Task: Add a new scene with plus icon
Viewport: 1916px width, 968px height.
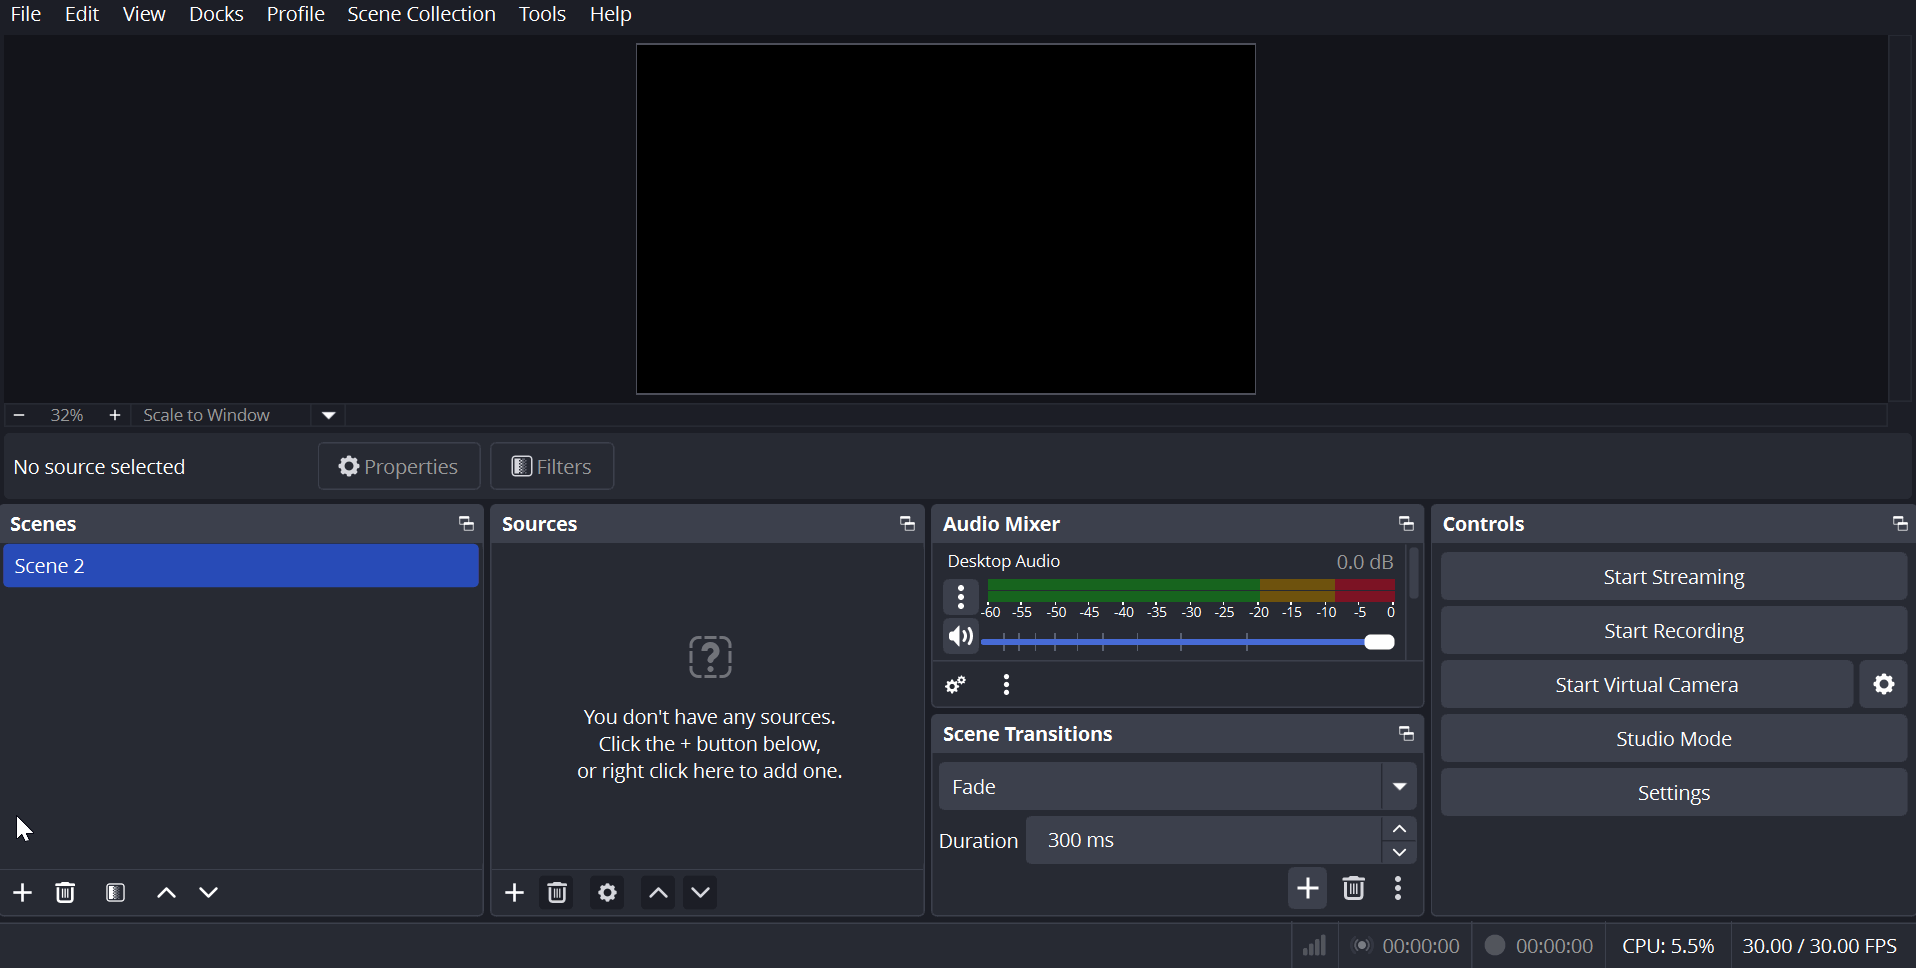Action: coord(22,893)
